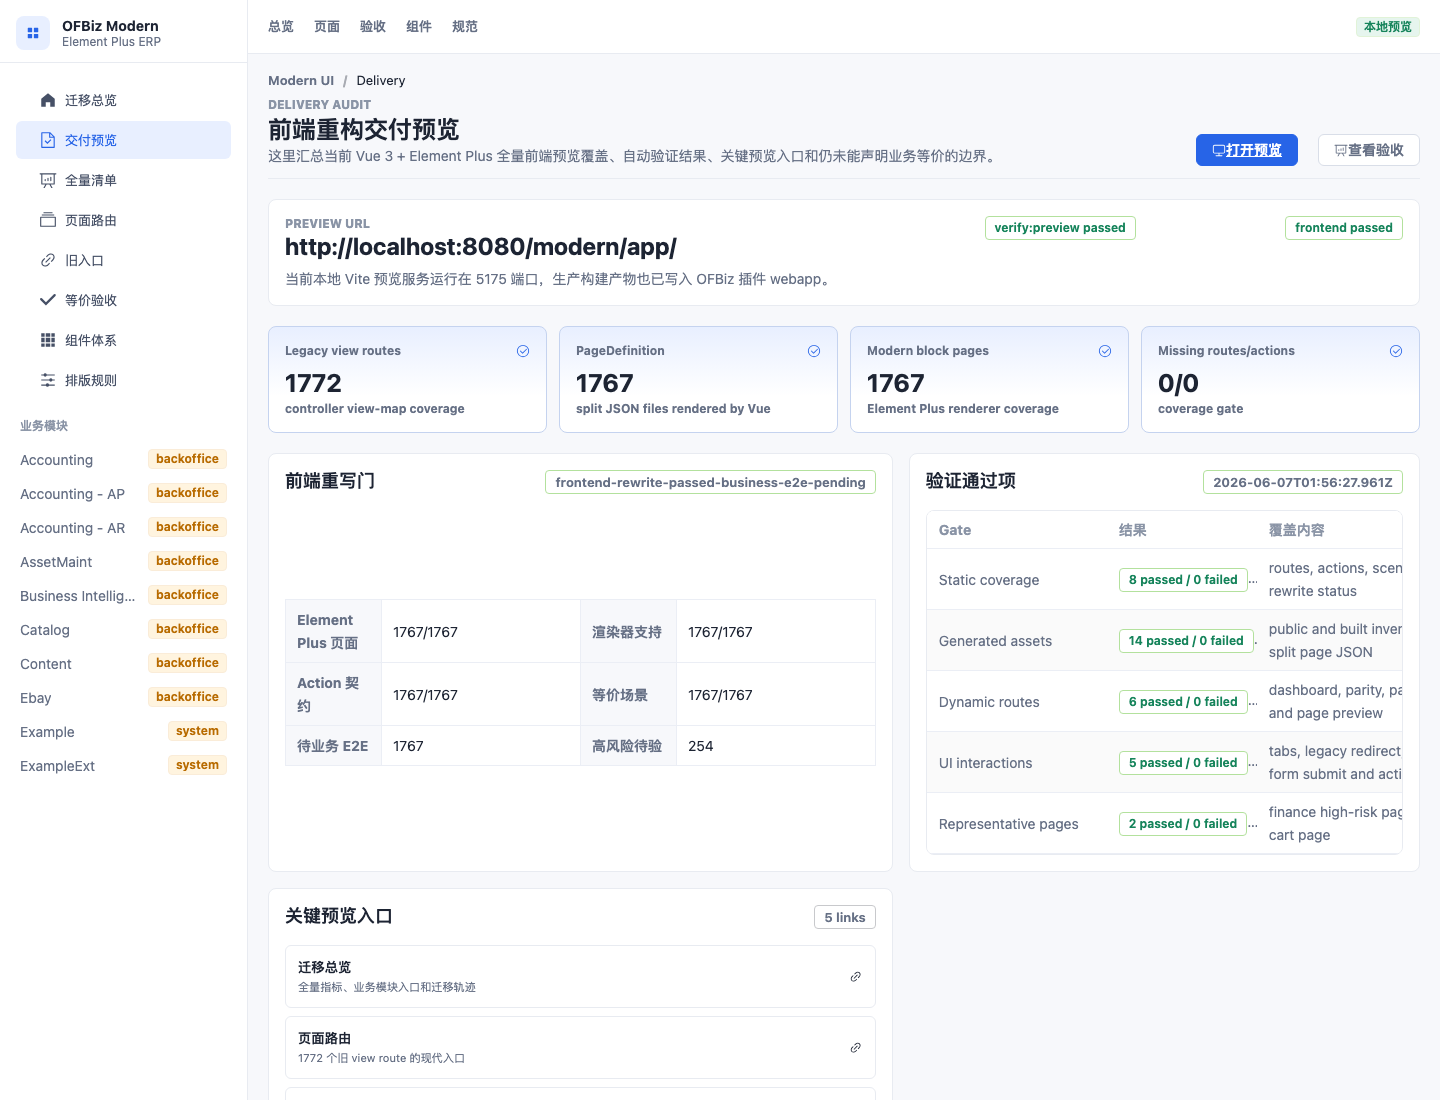Click the 5 passed / 0 failed result tag
The width and height of the screenshot is (1440, 1100).
[x=1183, y=763]
